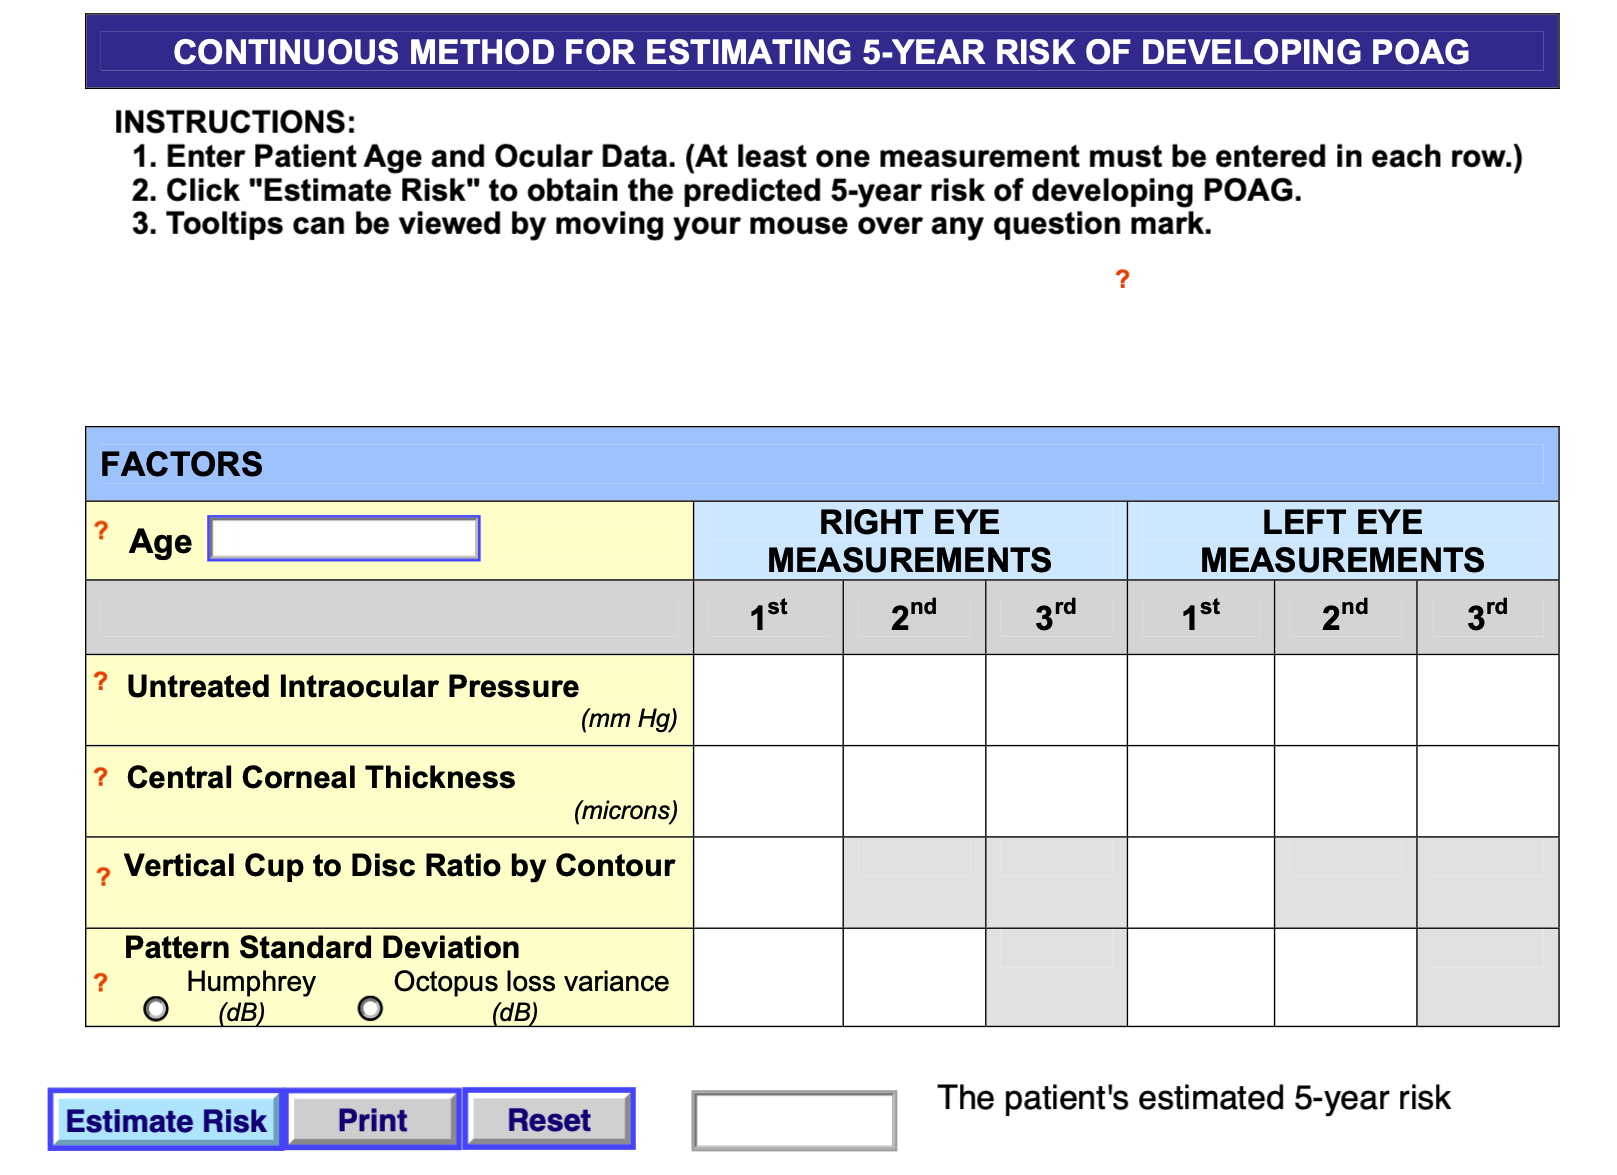
Task: Click right eye 1st Cup to Disc Ratio cell
Action: click(x=768, y=882)
